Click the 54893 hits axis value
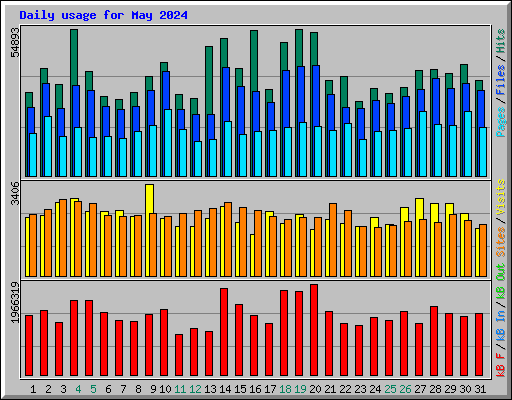Screen dimensions: 512x400 [15, 42]
